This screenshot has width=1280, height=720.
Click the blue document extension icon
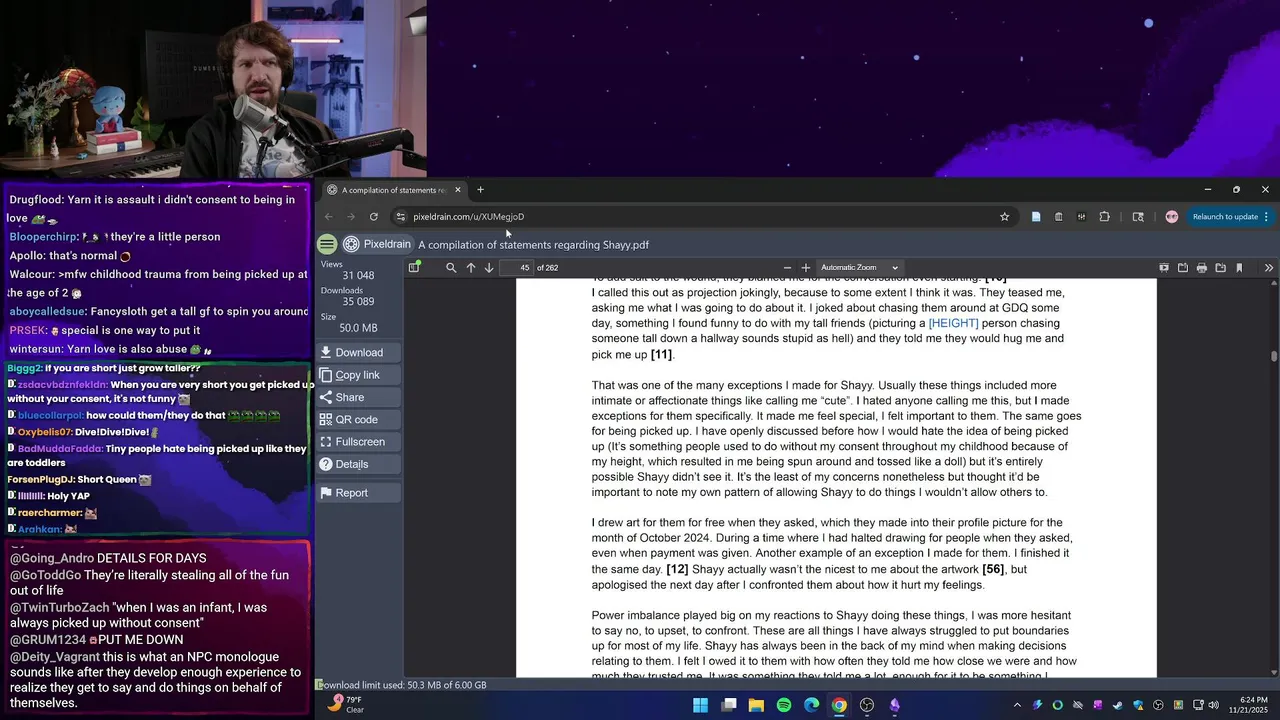[1036, 216]
